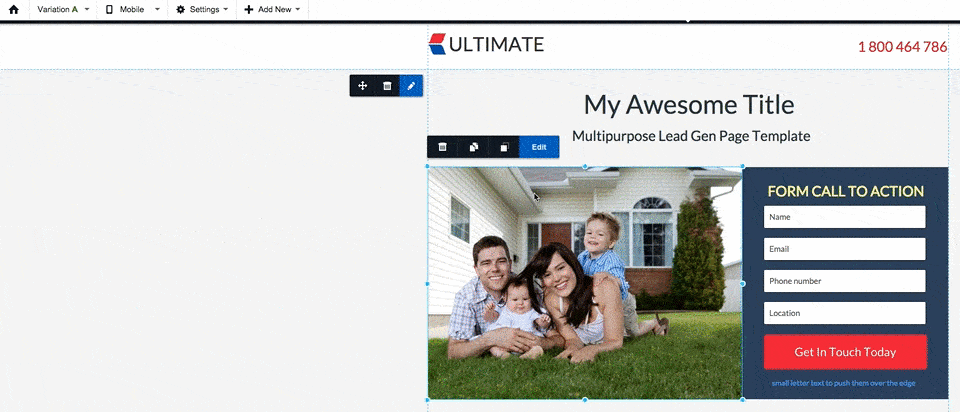Select the move (four-arrow) icon in section toolbar
The image size is (960, 412).
(x=362, y=86)
